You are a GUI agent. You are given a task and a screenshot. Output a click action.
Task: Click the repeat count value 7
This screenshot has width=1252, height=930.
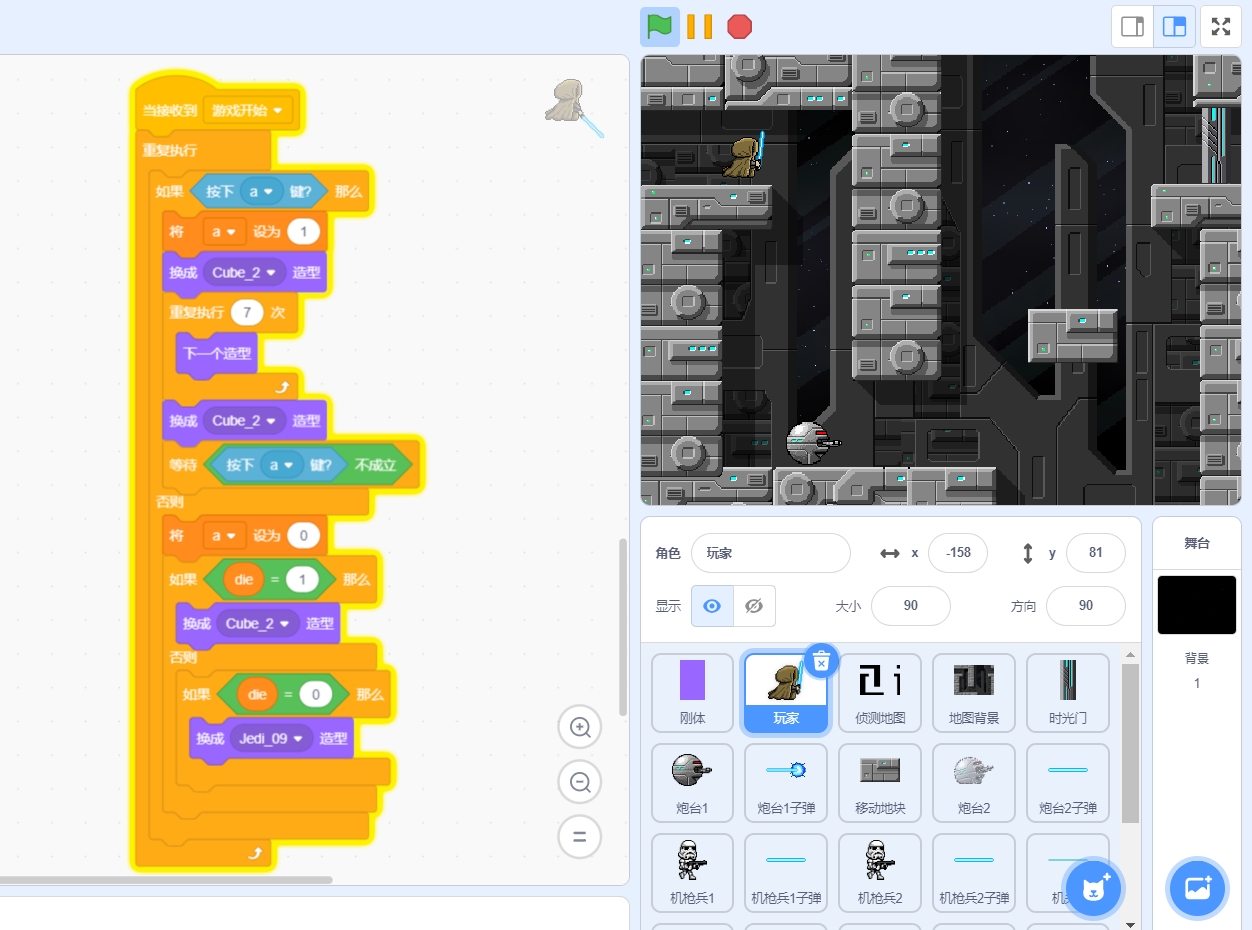[247, 312]
